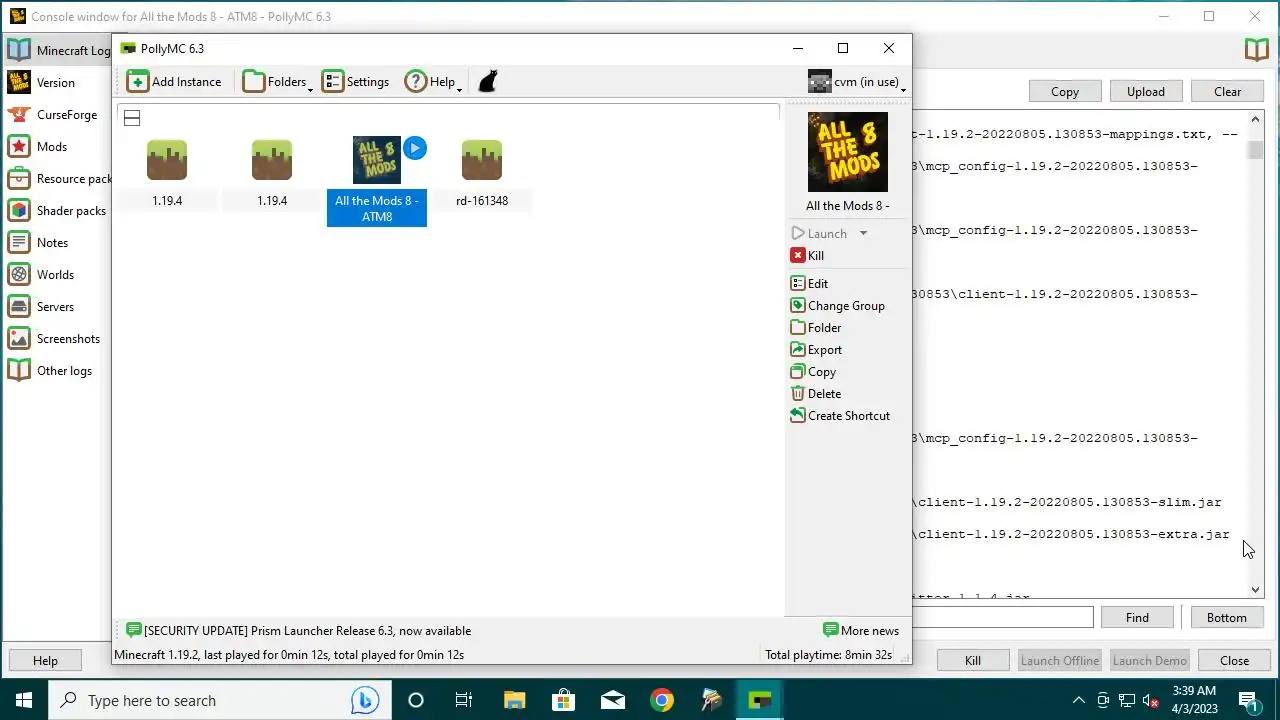Open the taskbar notification center

click(1248, 700)
